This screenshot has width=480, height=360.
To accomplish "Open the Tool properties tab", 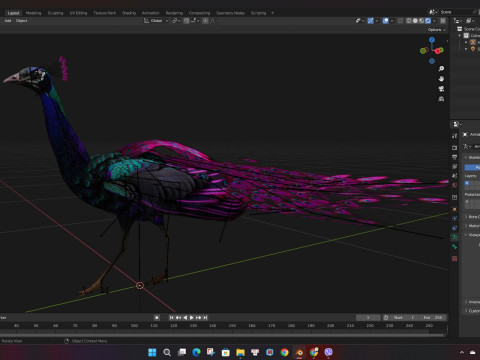I will coord(454,136).
